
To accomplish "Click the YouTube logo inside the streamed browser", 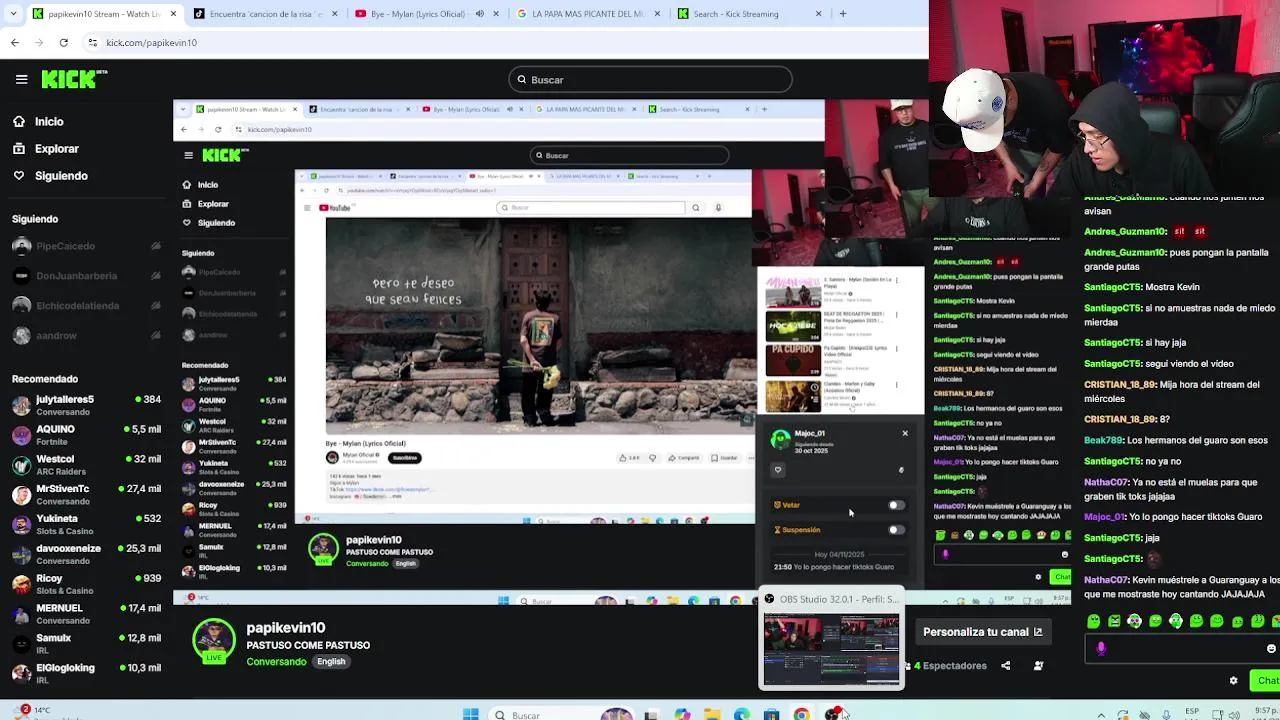I will tap(335, 208).
